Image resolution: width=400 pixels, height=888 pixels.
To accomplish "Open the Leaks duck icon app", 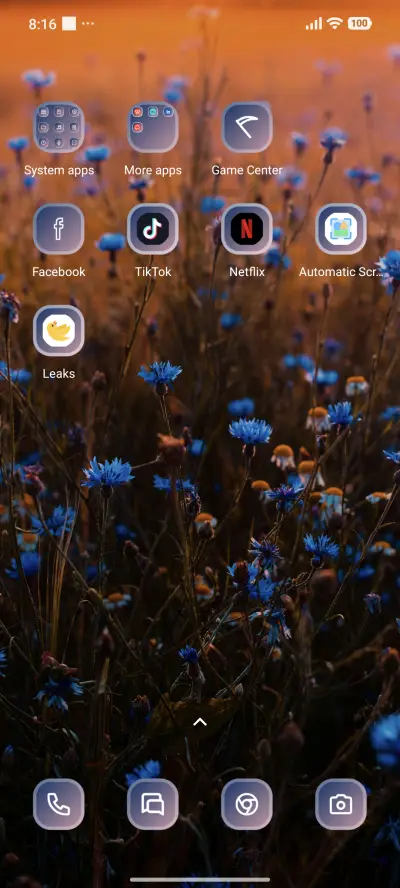I will coord(58,331).
